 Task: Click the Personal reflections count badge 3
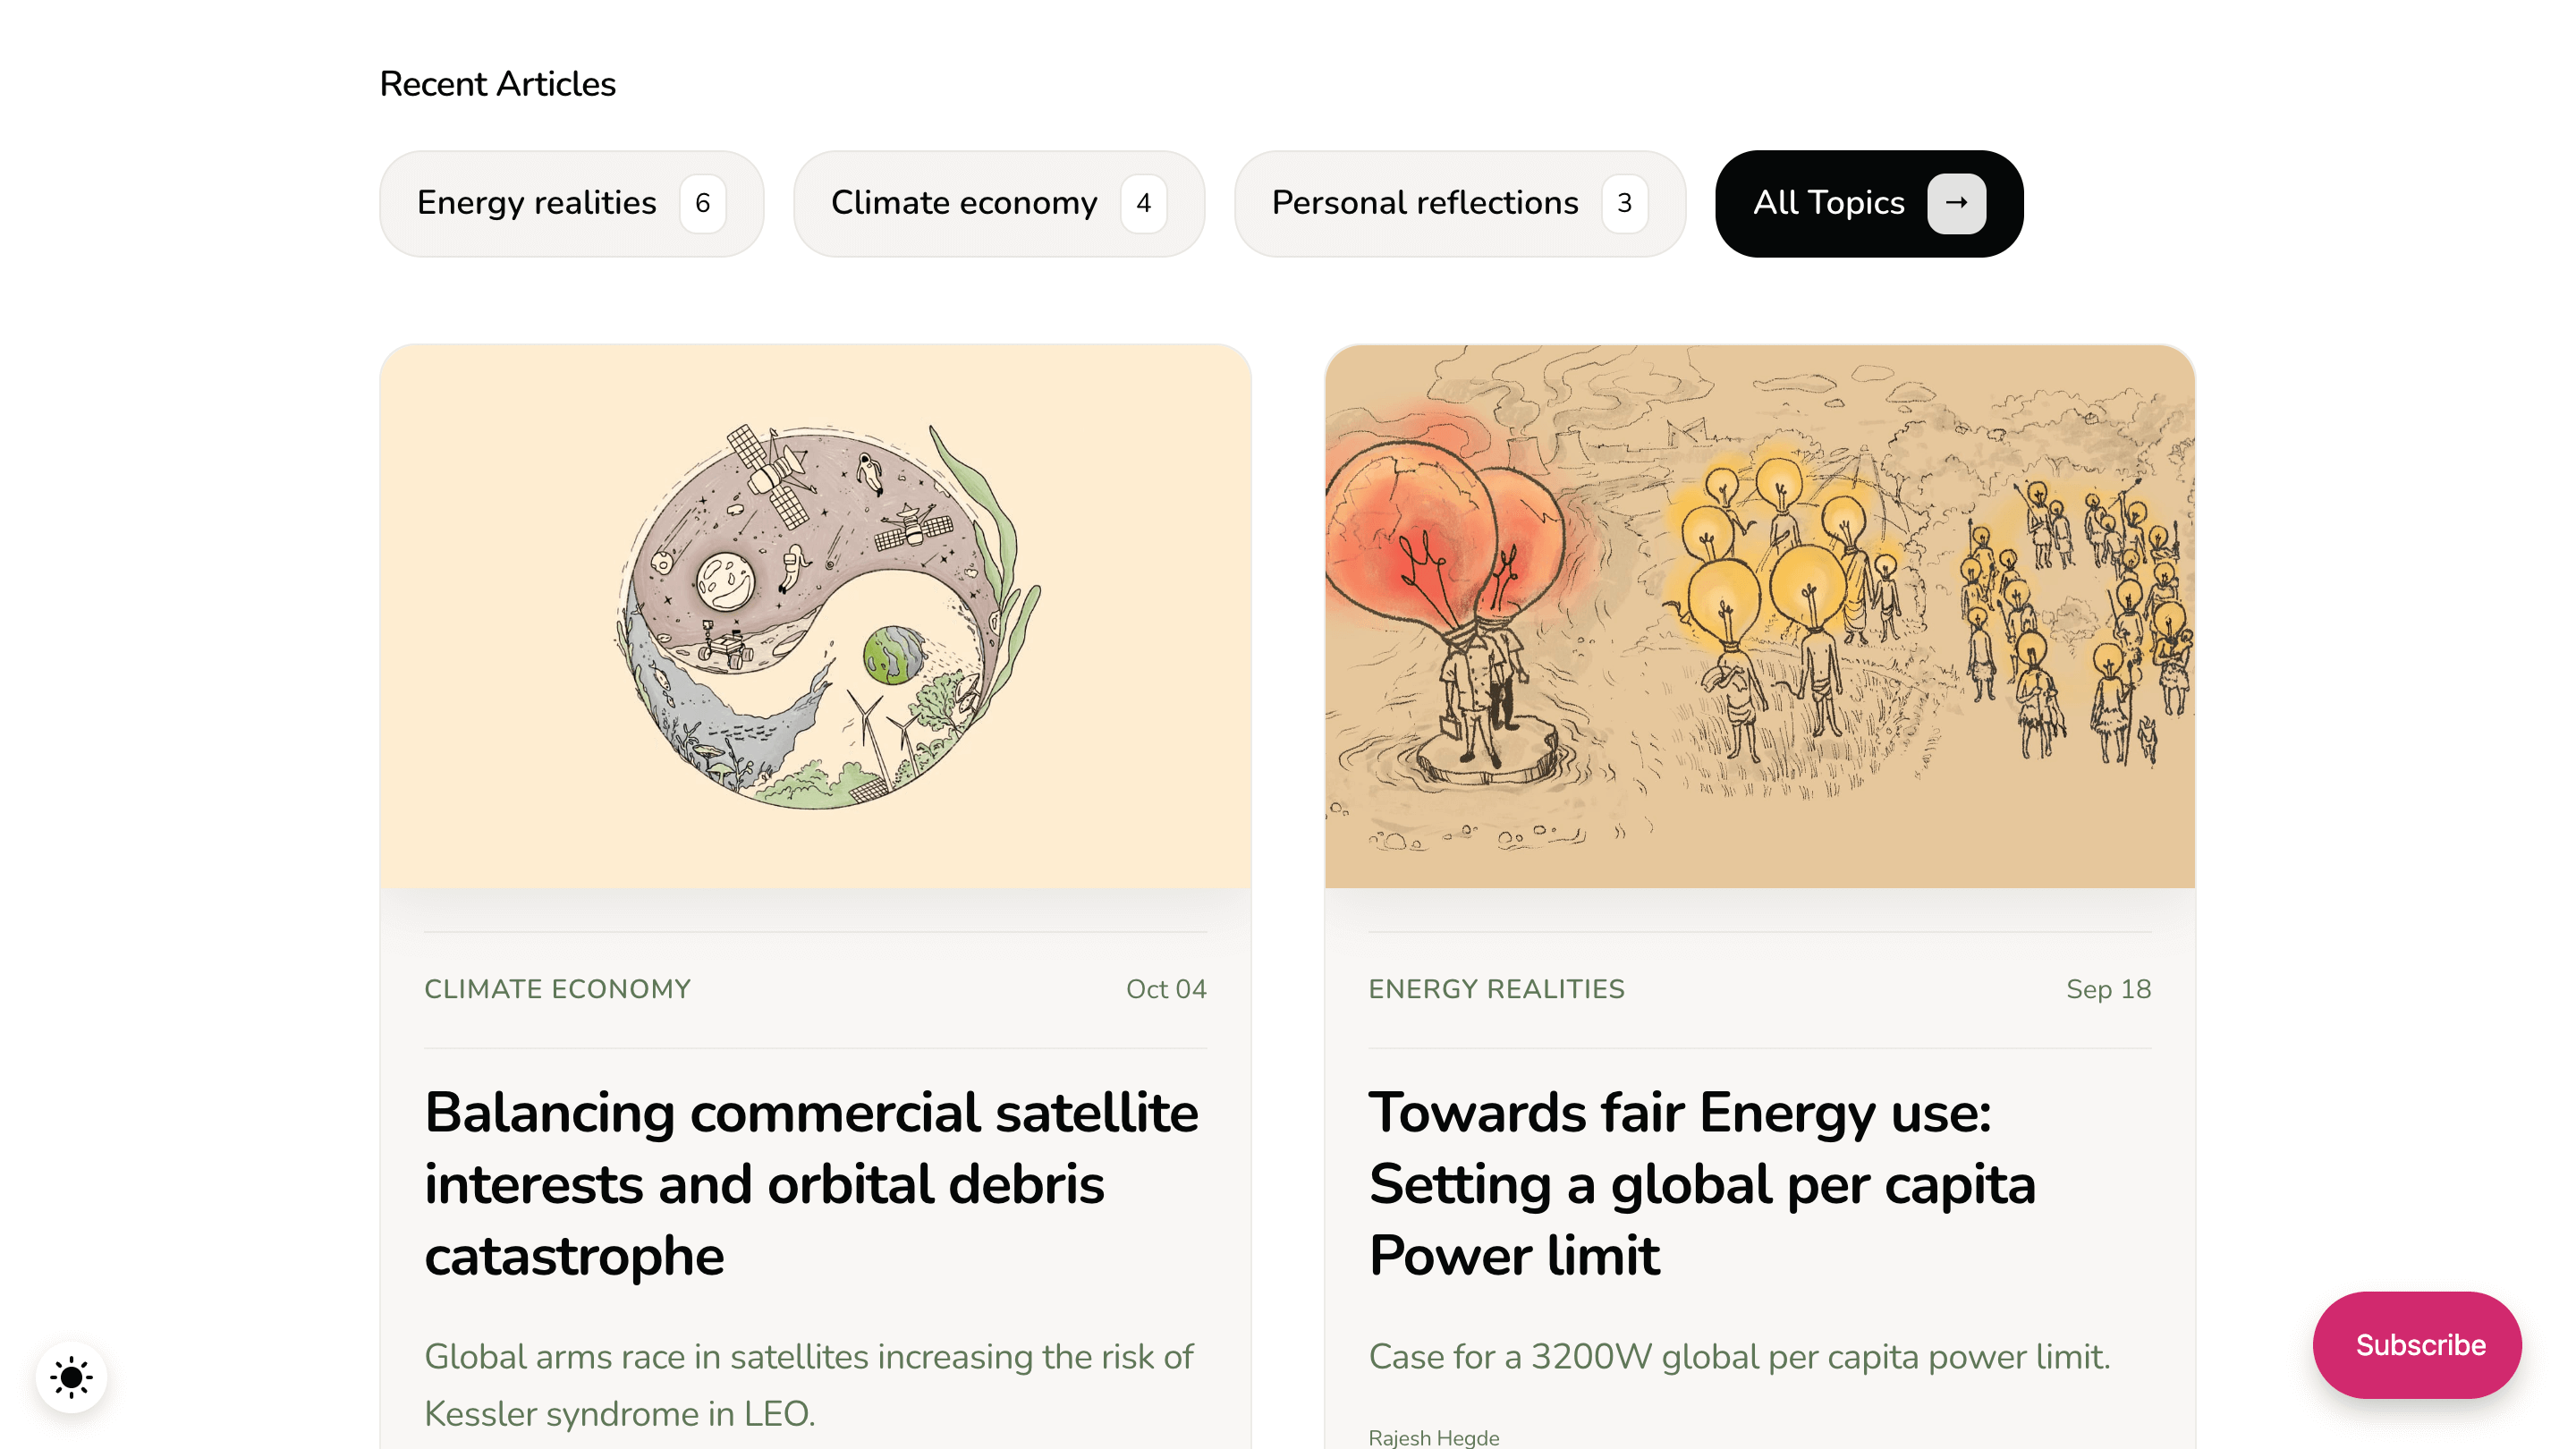pos(1624,203)
